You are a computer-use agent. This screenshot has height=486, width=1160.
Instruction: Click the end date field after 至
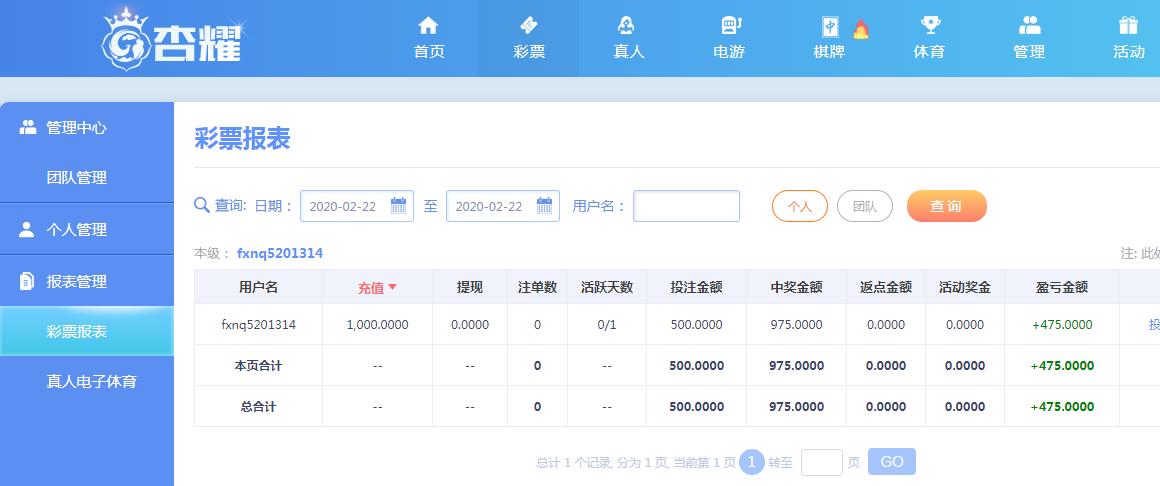point(502,206)
